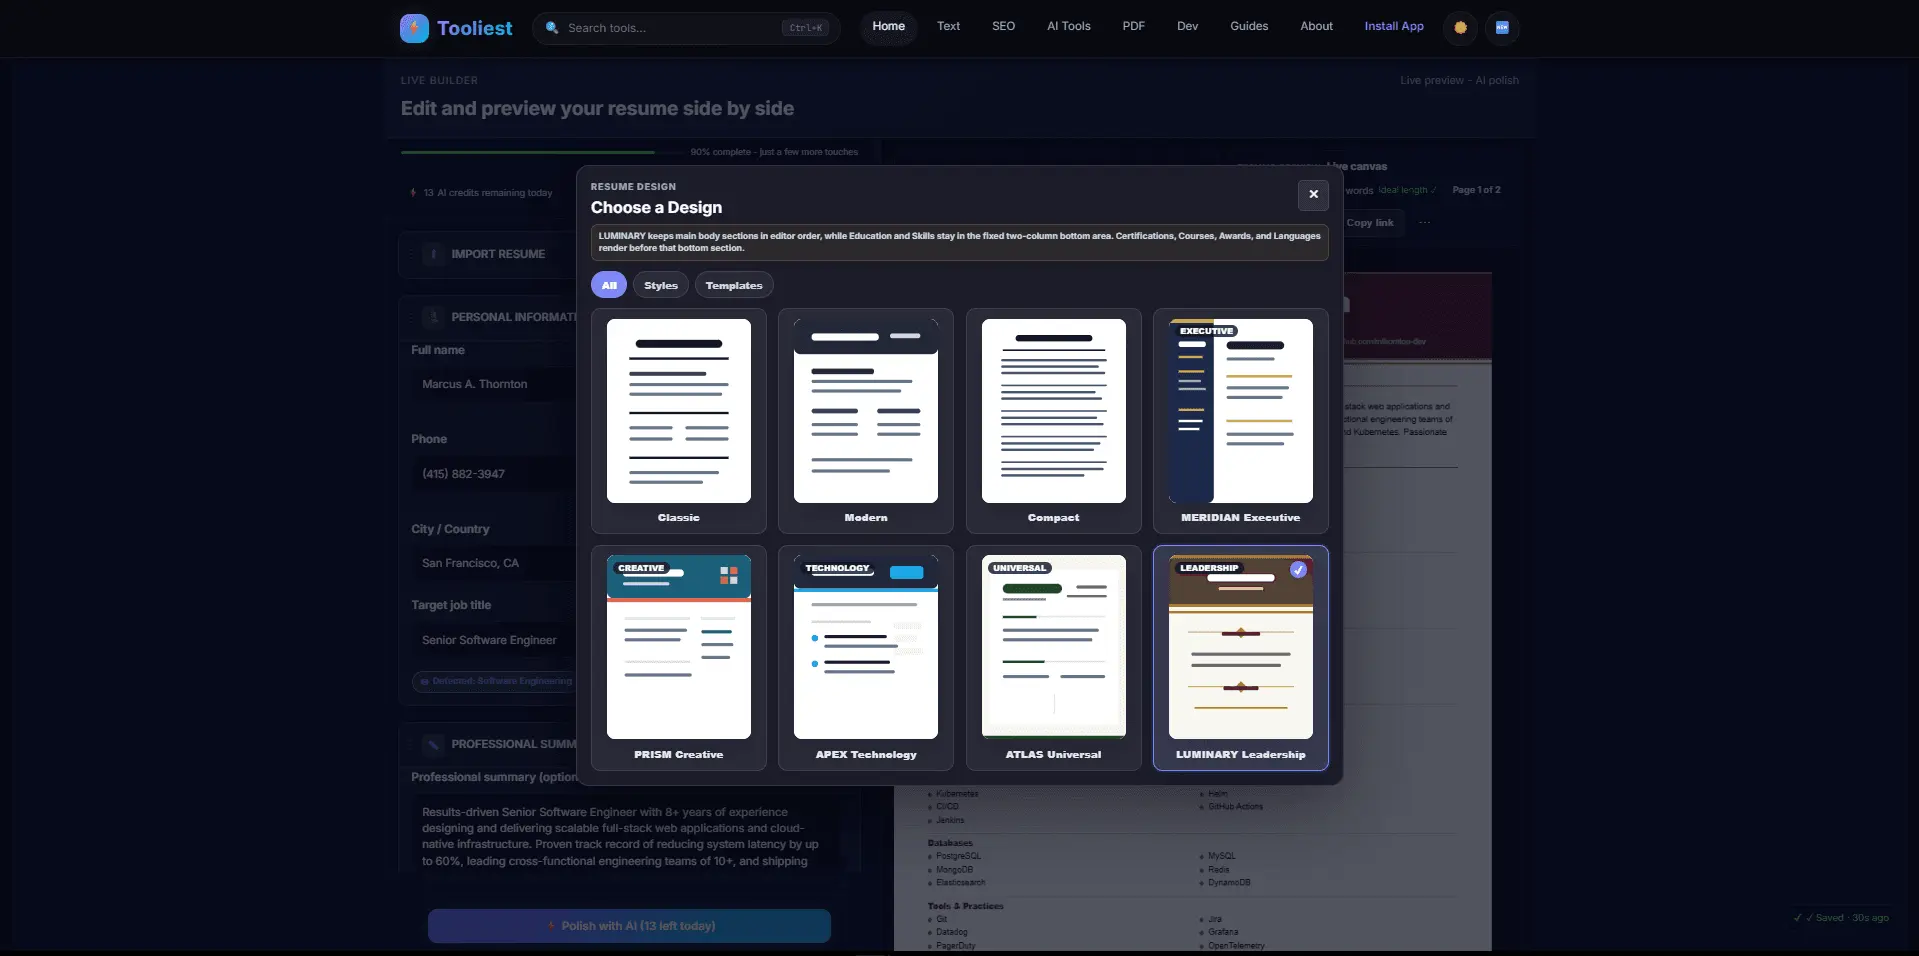This screenshot has width=1919, height=956.
Task: Click the Detected: Software Engineering chip
Action: [496, 682]
